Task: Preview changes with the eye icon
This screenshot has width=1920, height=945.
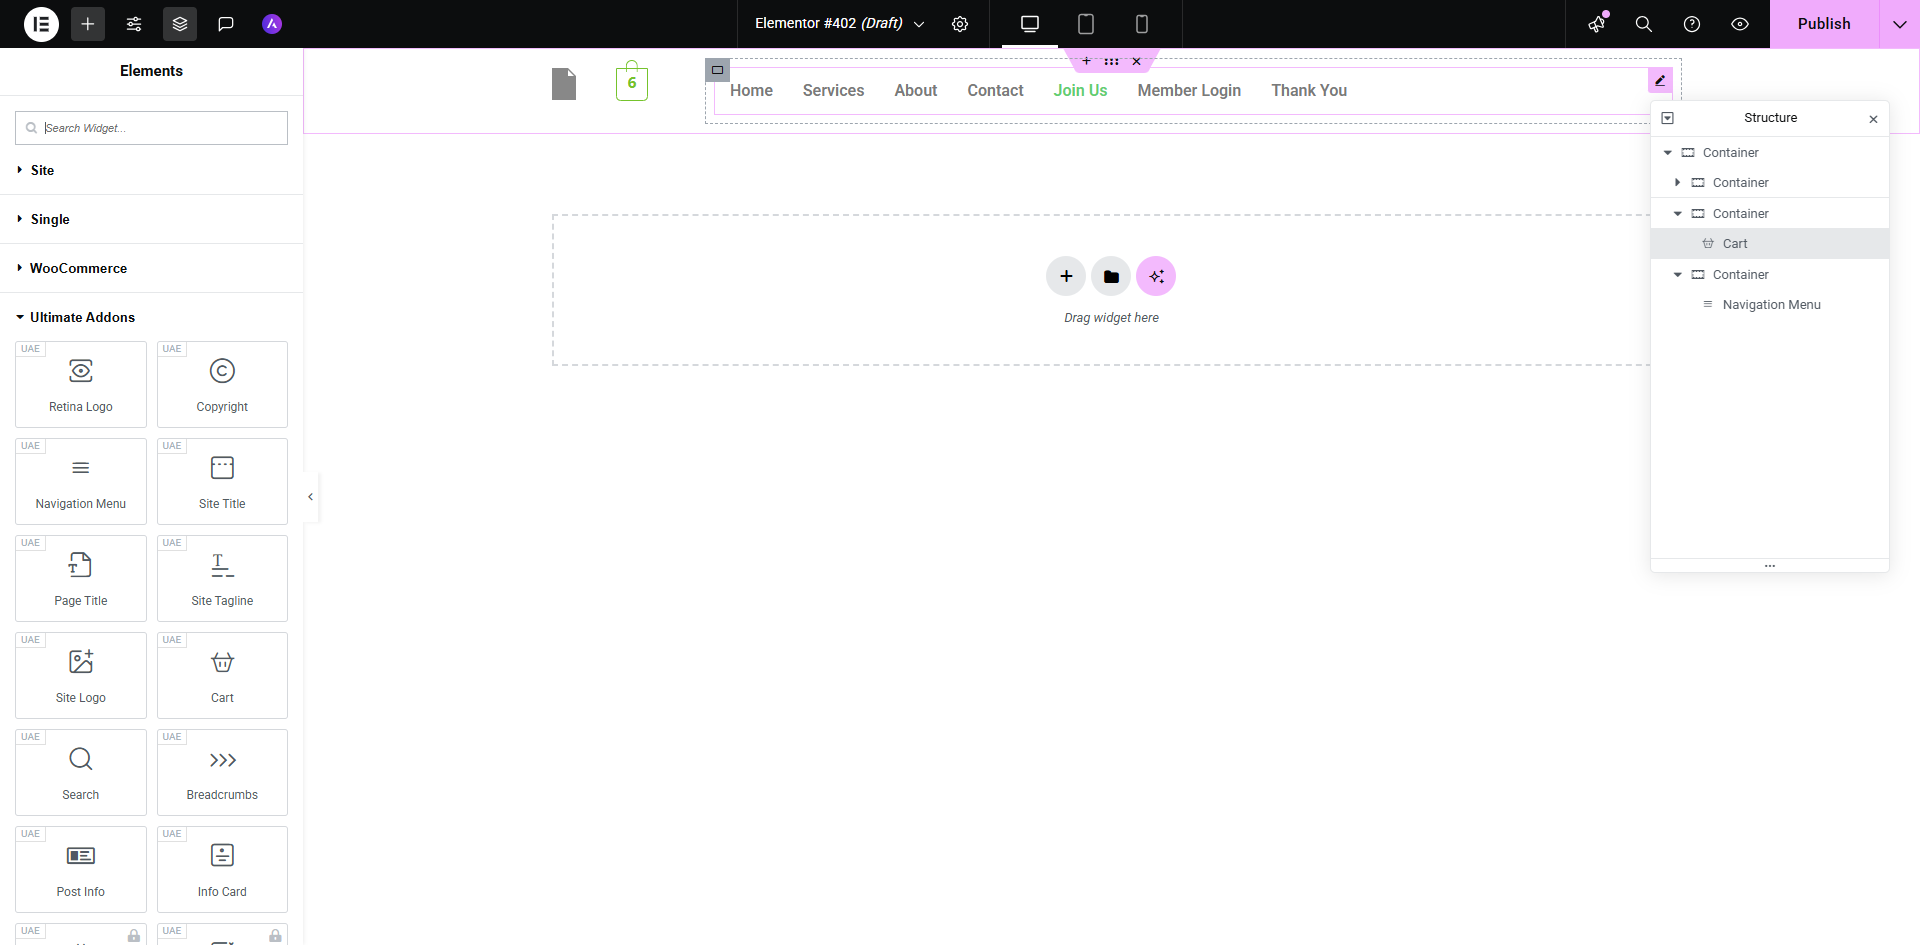Action: (1740, 24)
